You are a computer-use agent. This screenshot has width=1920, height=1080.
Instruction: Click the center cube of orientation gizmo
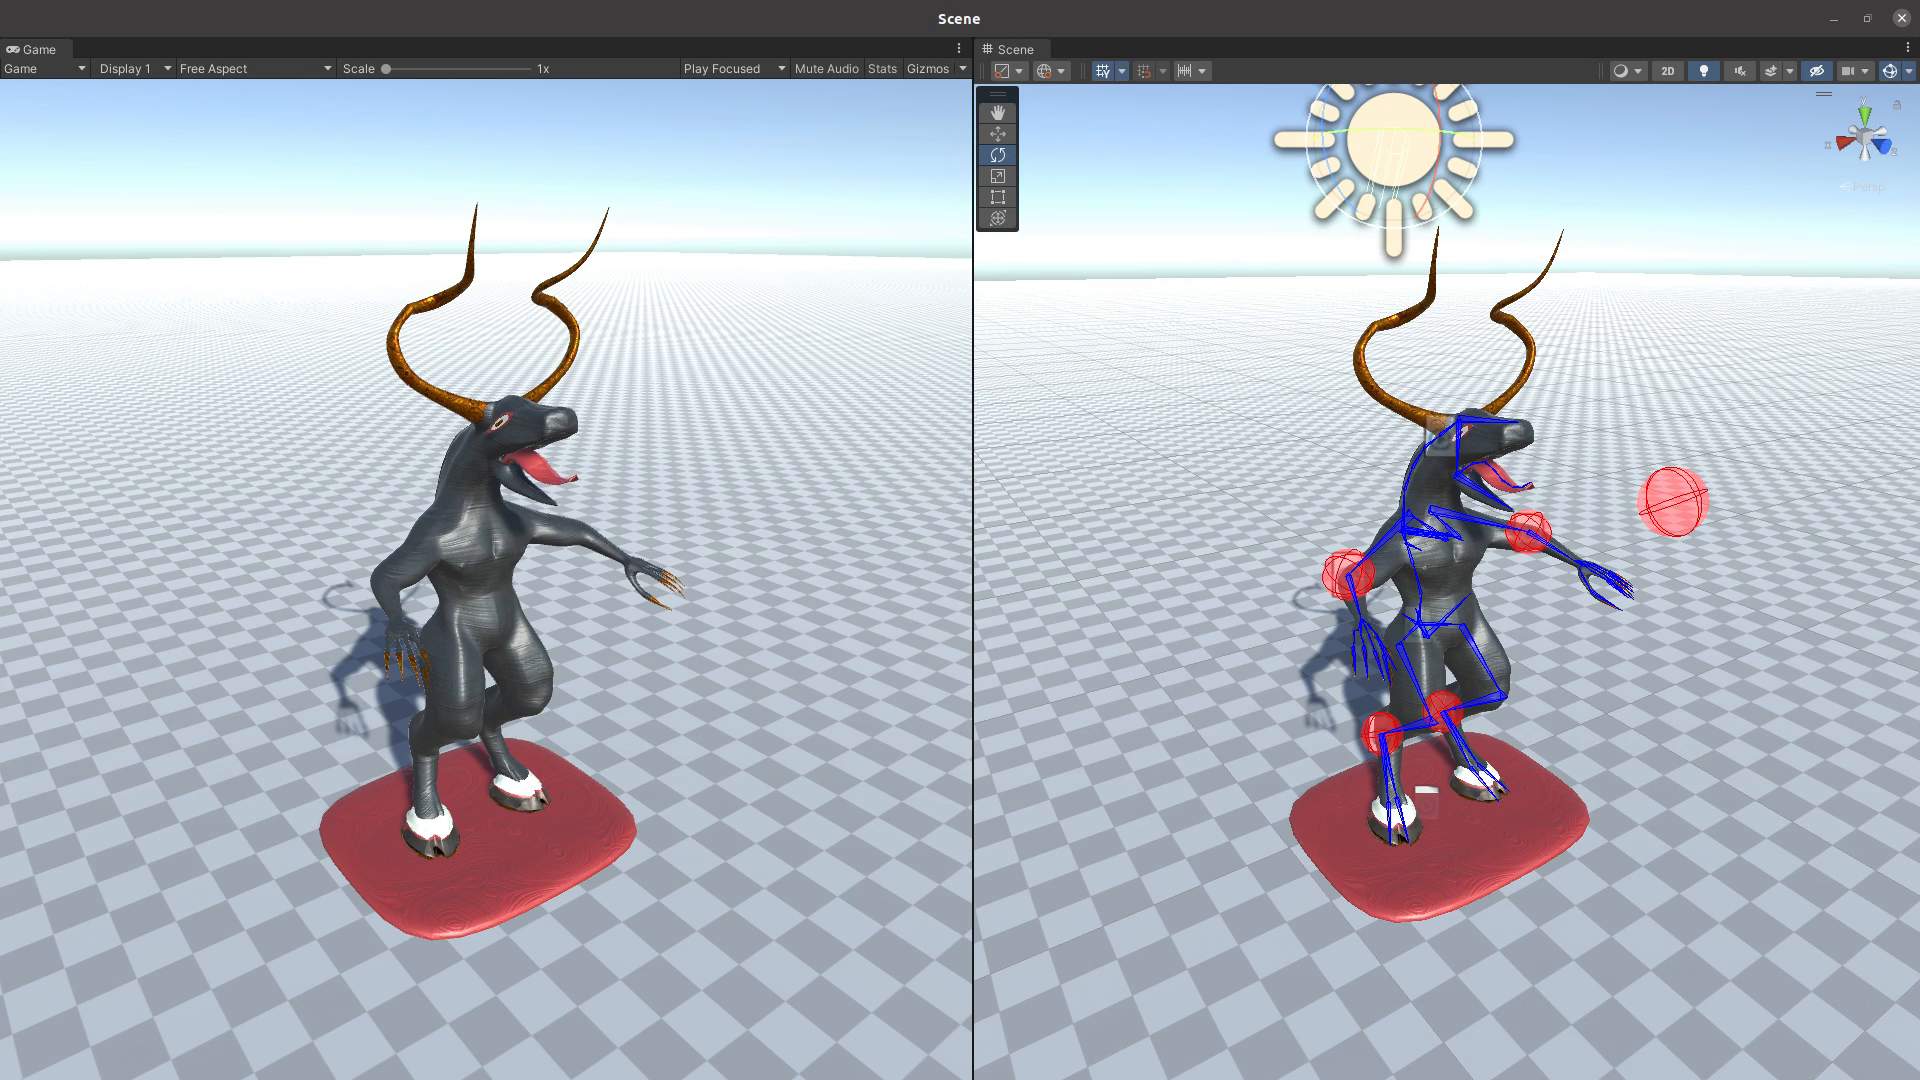coord(1865,137)
